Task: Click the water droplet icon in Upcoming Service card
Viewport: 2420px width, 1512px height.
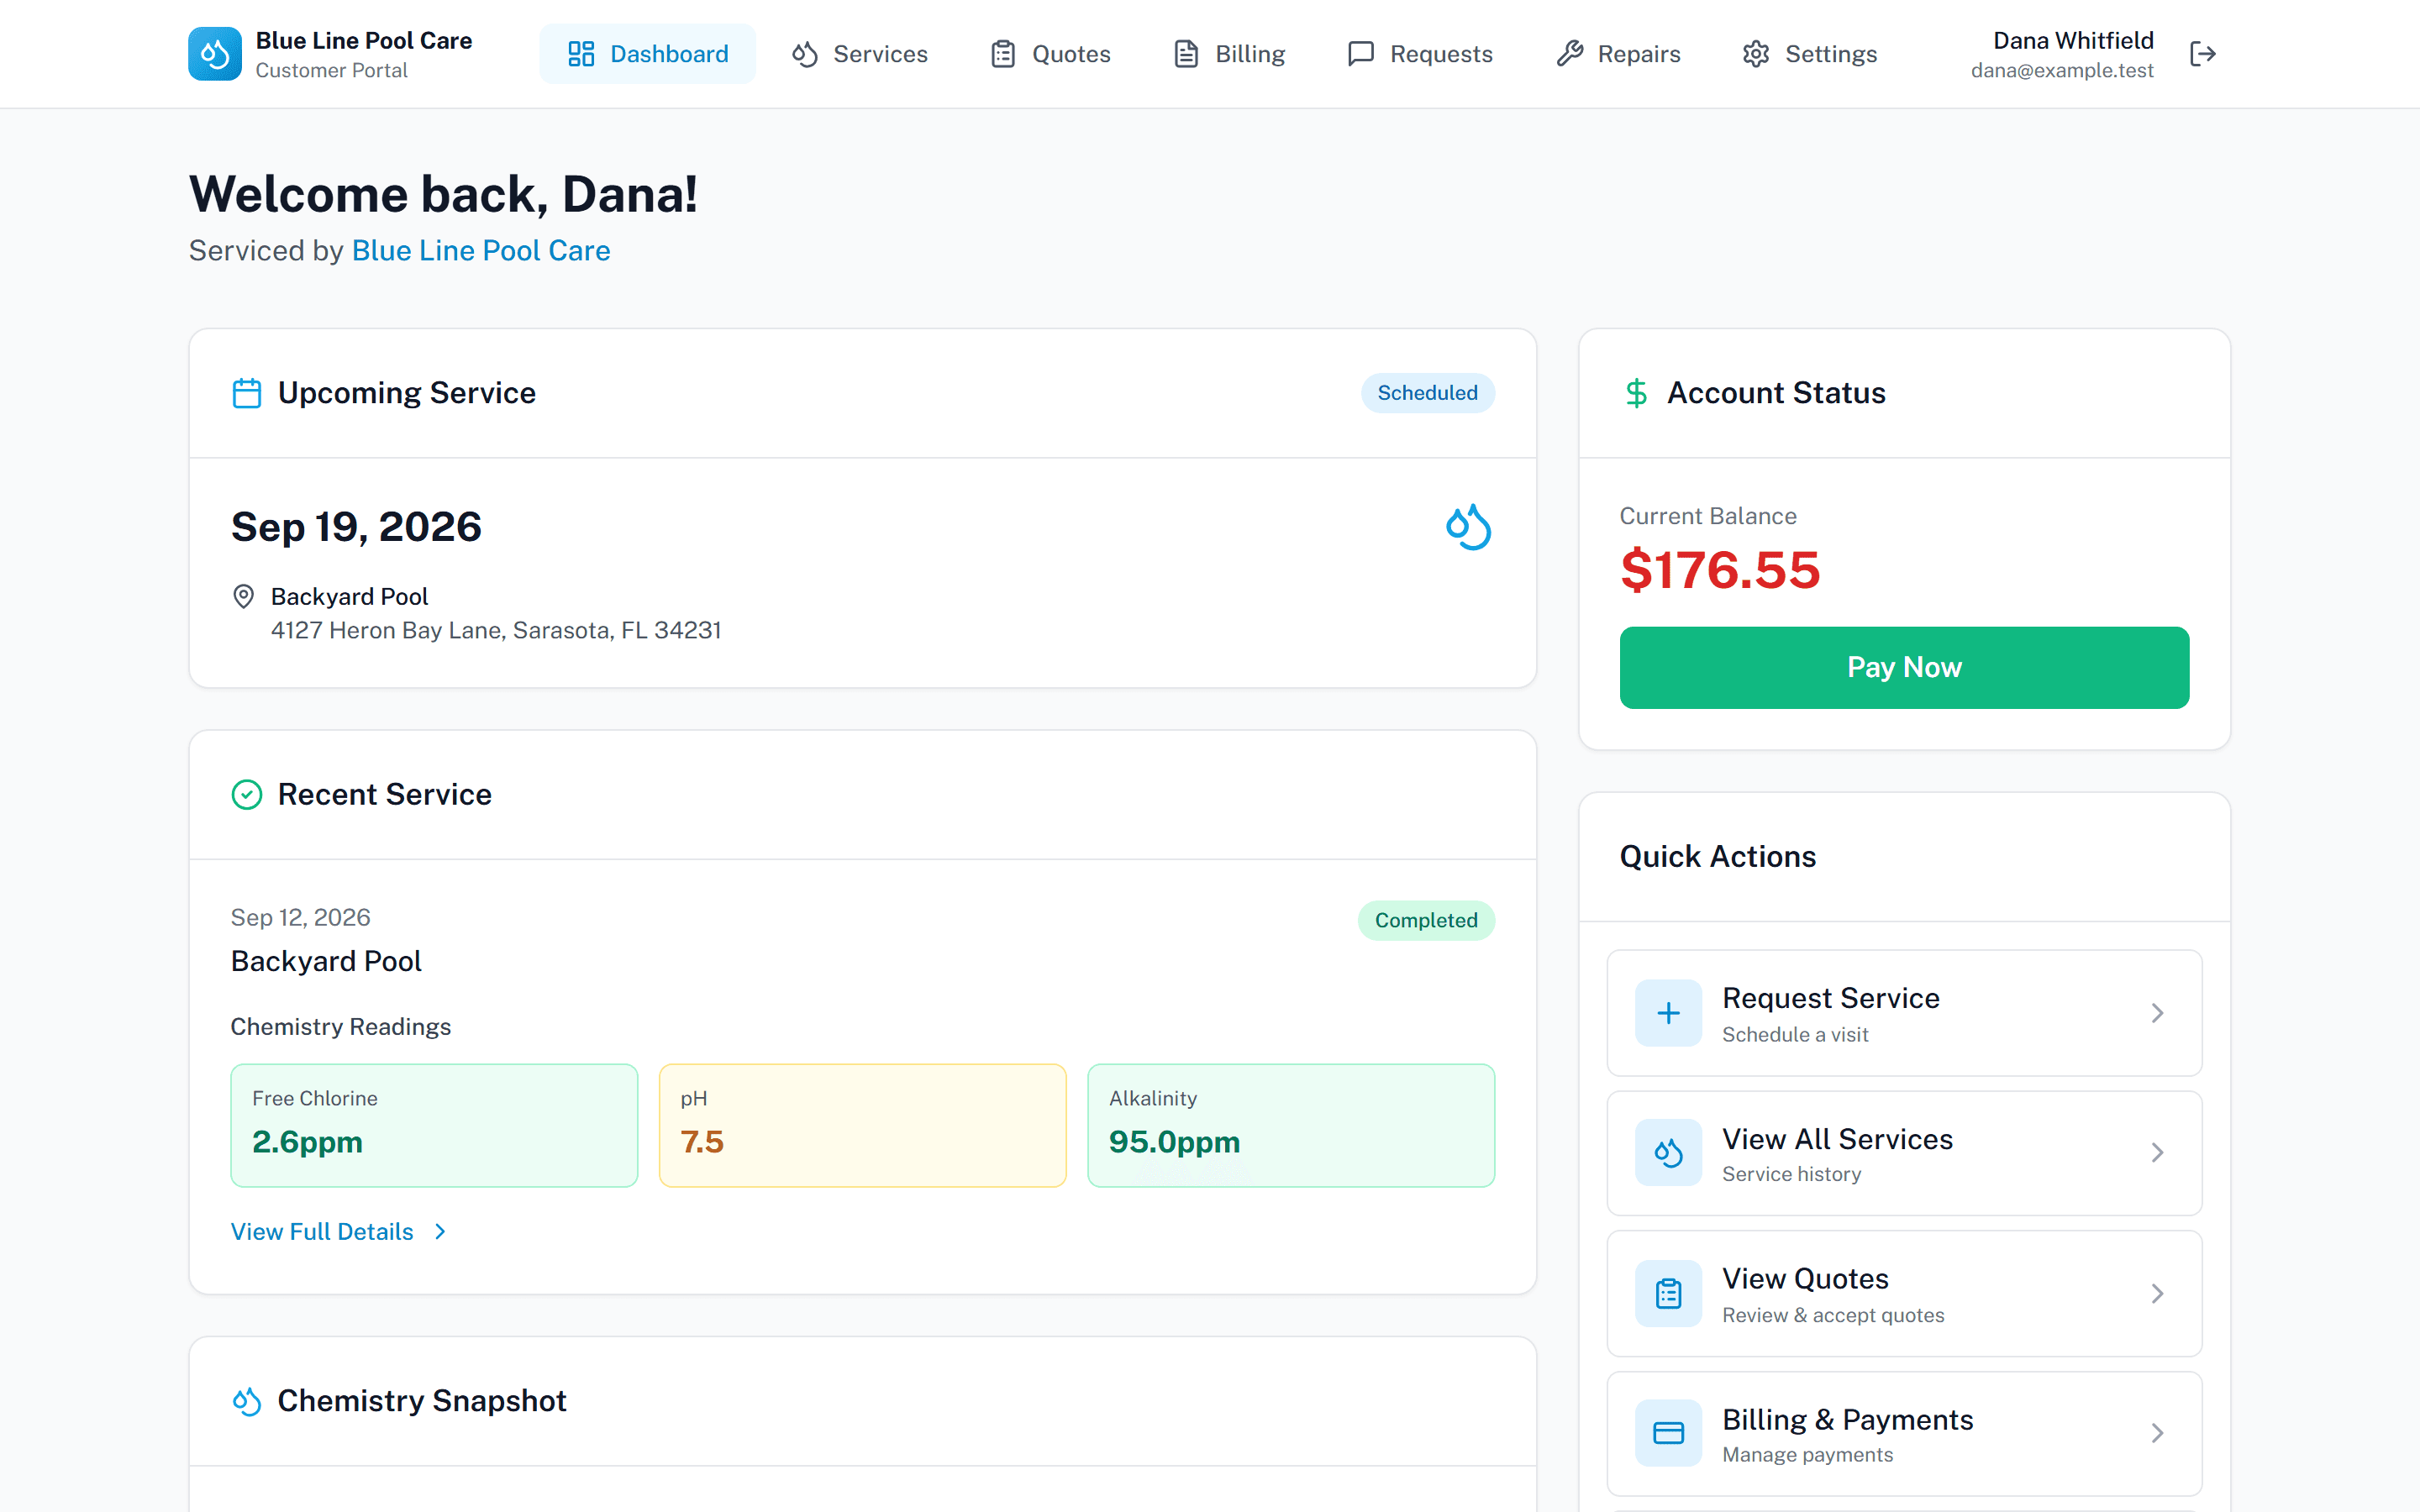Action: (x=1468, y=527)
